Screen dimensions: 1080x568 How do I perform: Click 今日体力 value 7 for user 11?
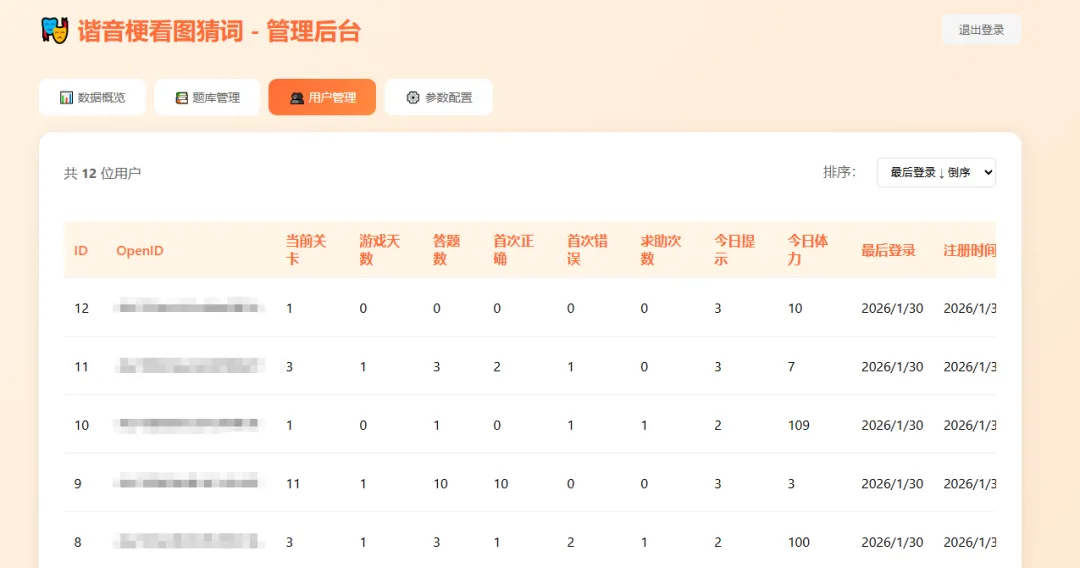791,367
